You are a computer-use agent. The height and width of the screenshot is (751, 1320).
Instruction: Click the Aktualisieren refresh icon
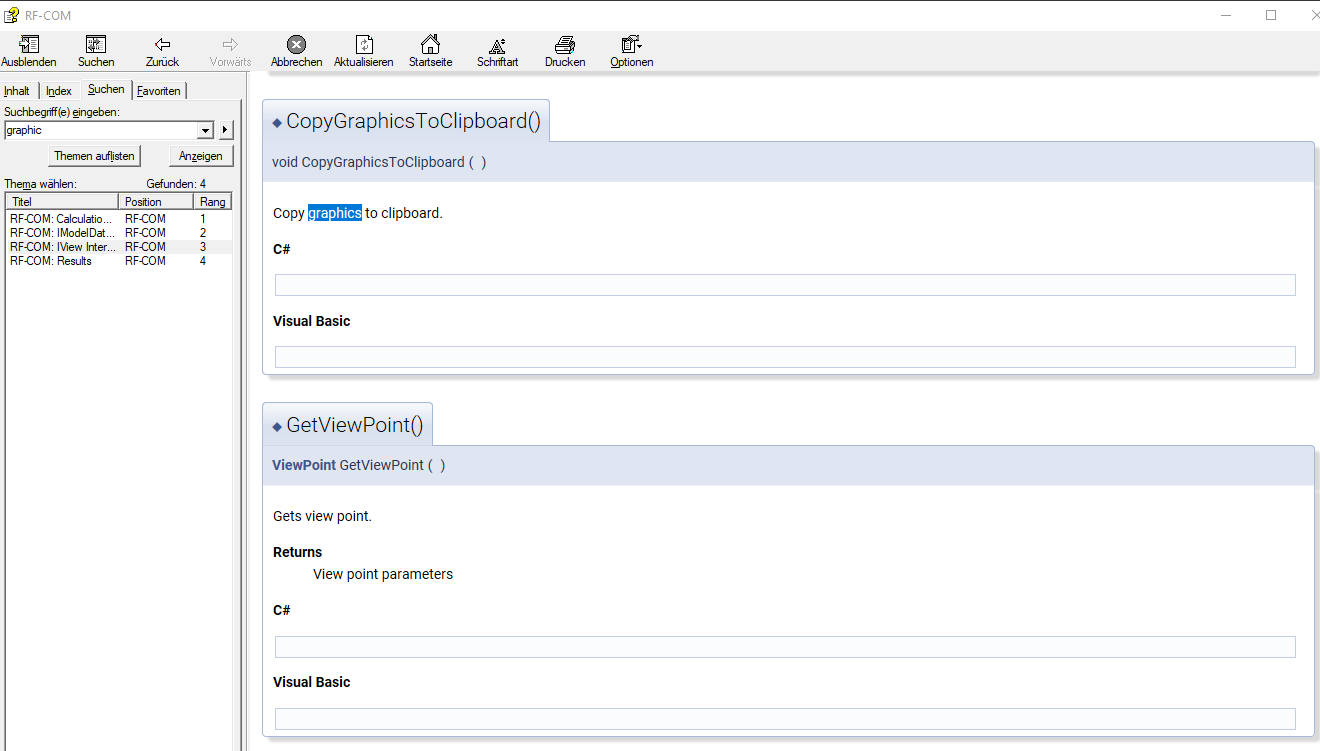tap(363, 50)
